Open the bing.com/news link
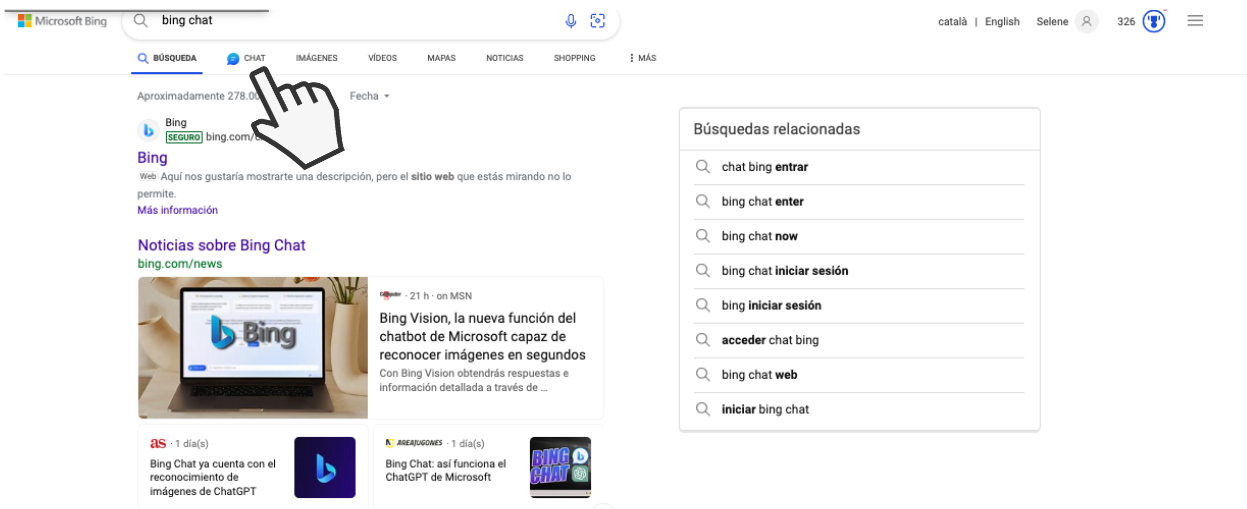The image size is (1247, 509). tap(180, 264)
